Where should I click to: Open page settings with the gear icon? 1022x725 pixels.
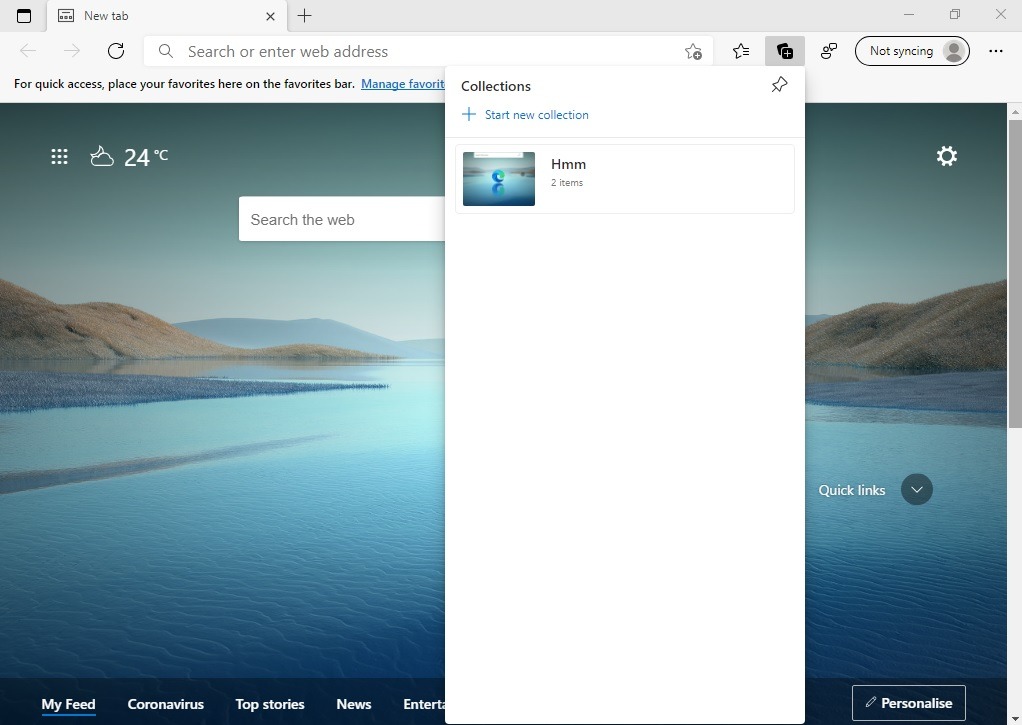tap(946, 156)
